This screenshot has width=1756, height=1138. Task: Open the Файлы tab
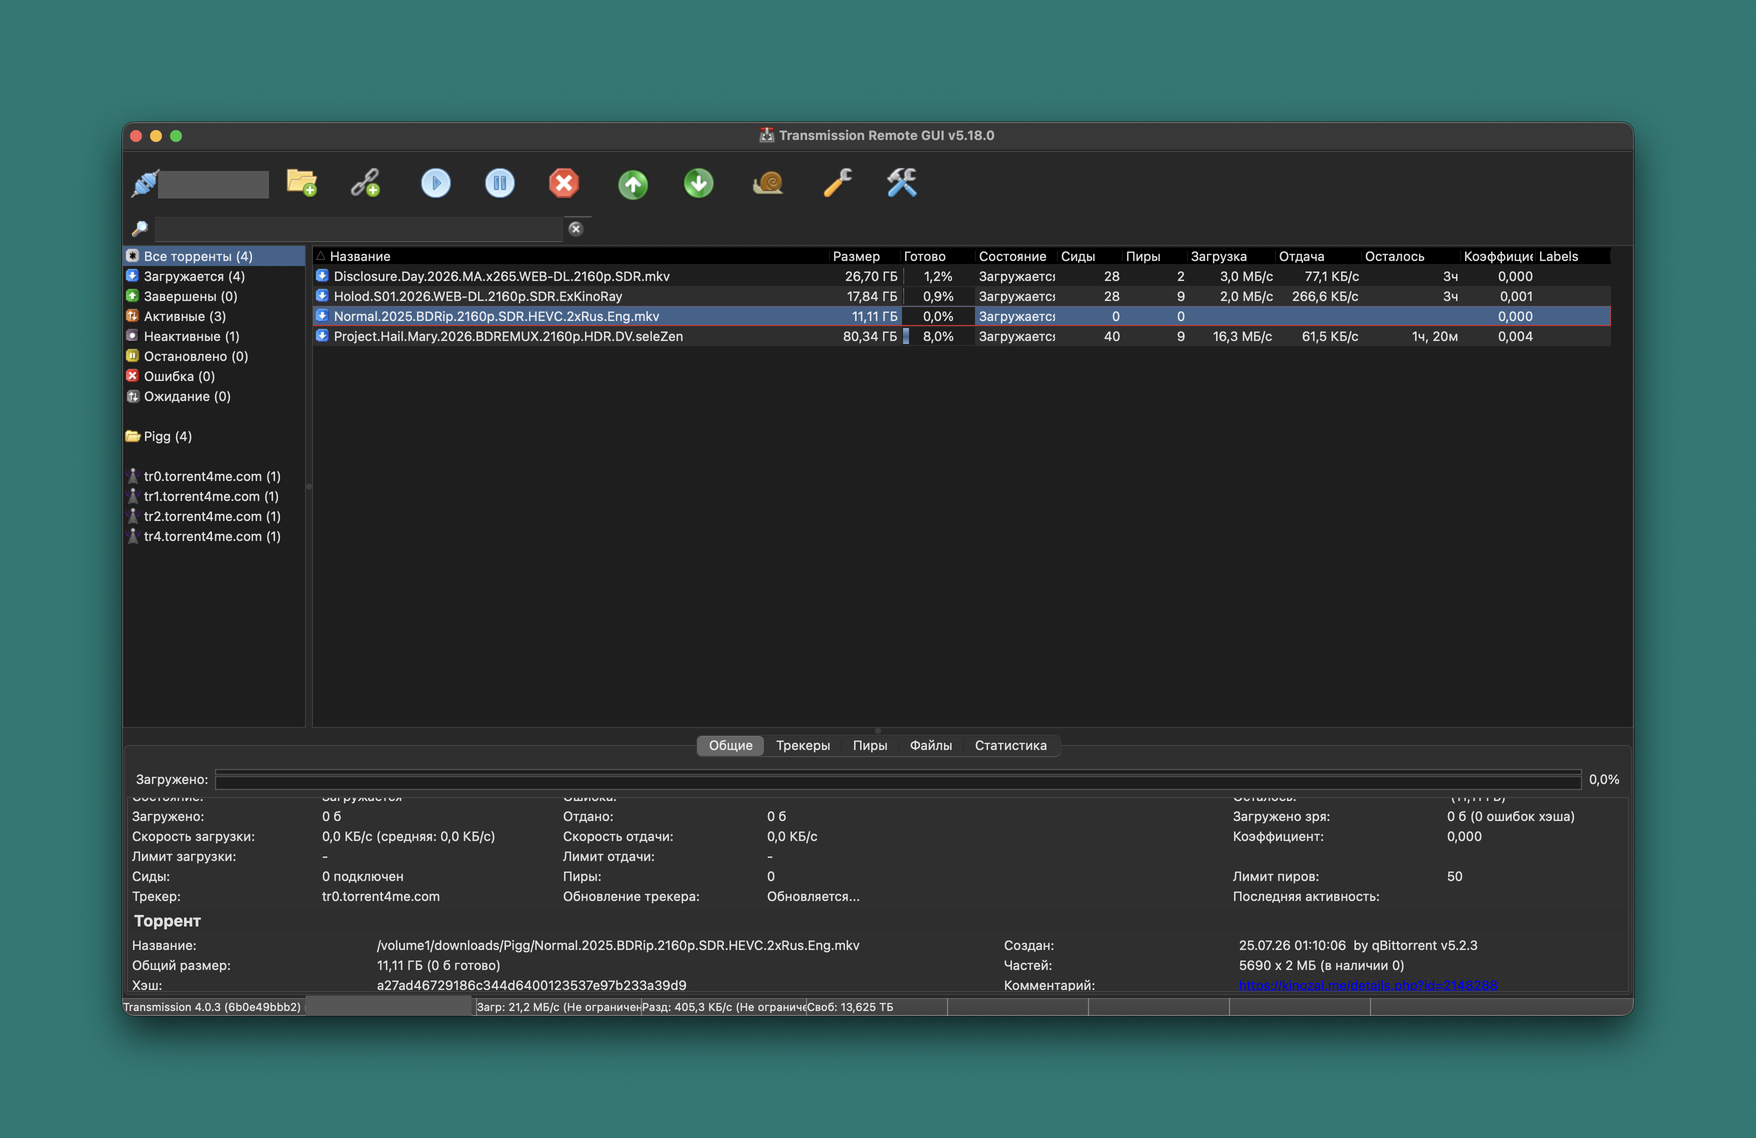click(931, 745)
